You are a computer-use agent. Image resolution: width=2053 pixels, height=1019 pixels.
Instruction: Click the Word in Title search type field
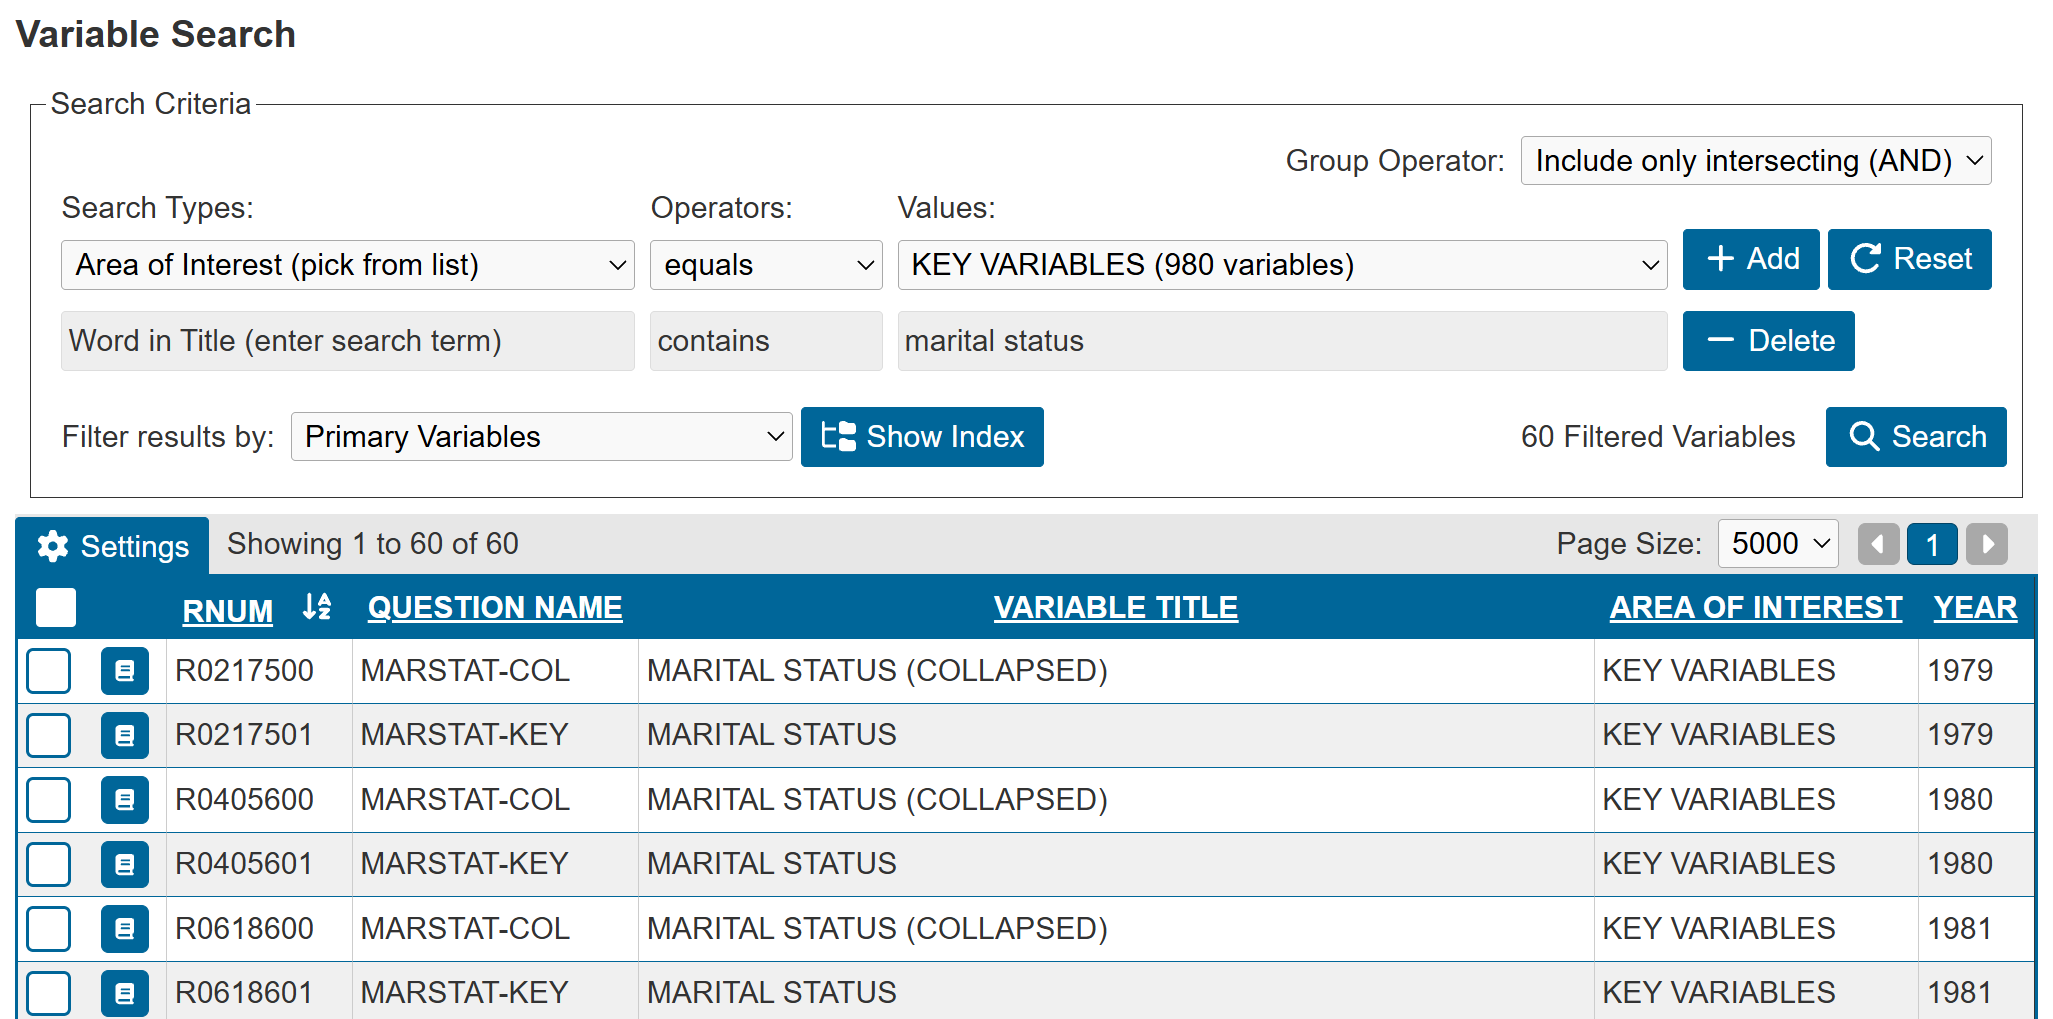coord(348,341)
